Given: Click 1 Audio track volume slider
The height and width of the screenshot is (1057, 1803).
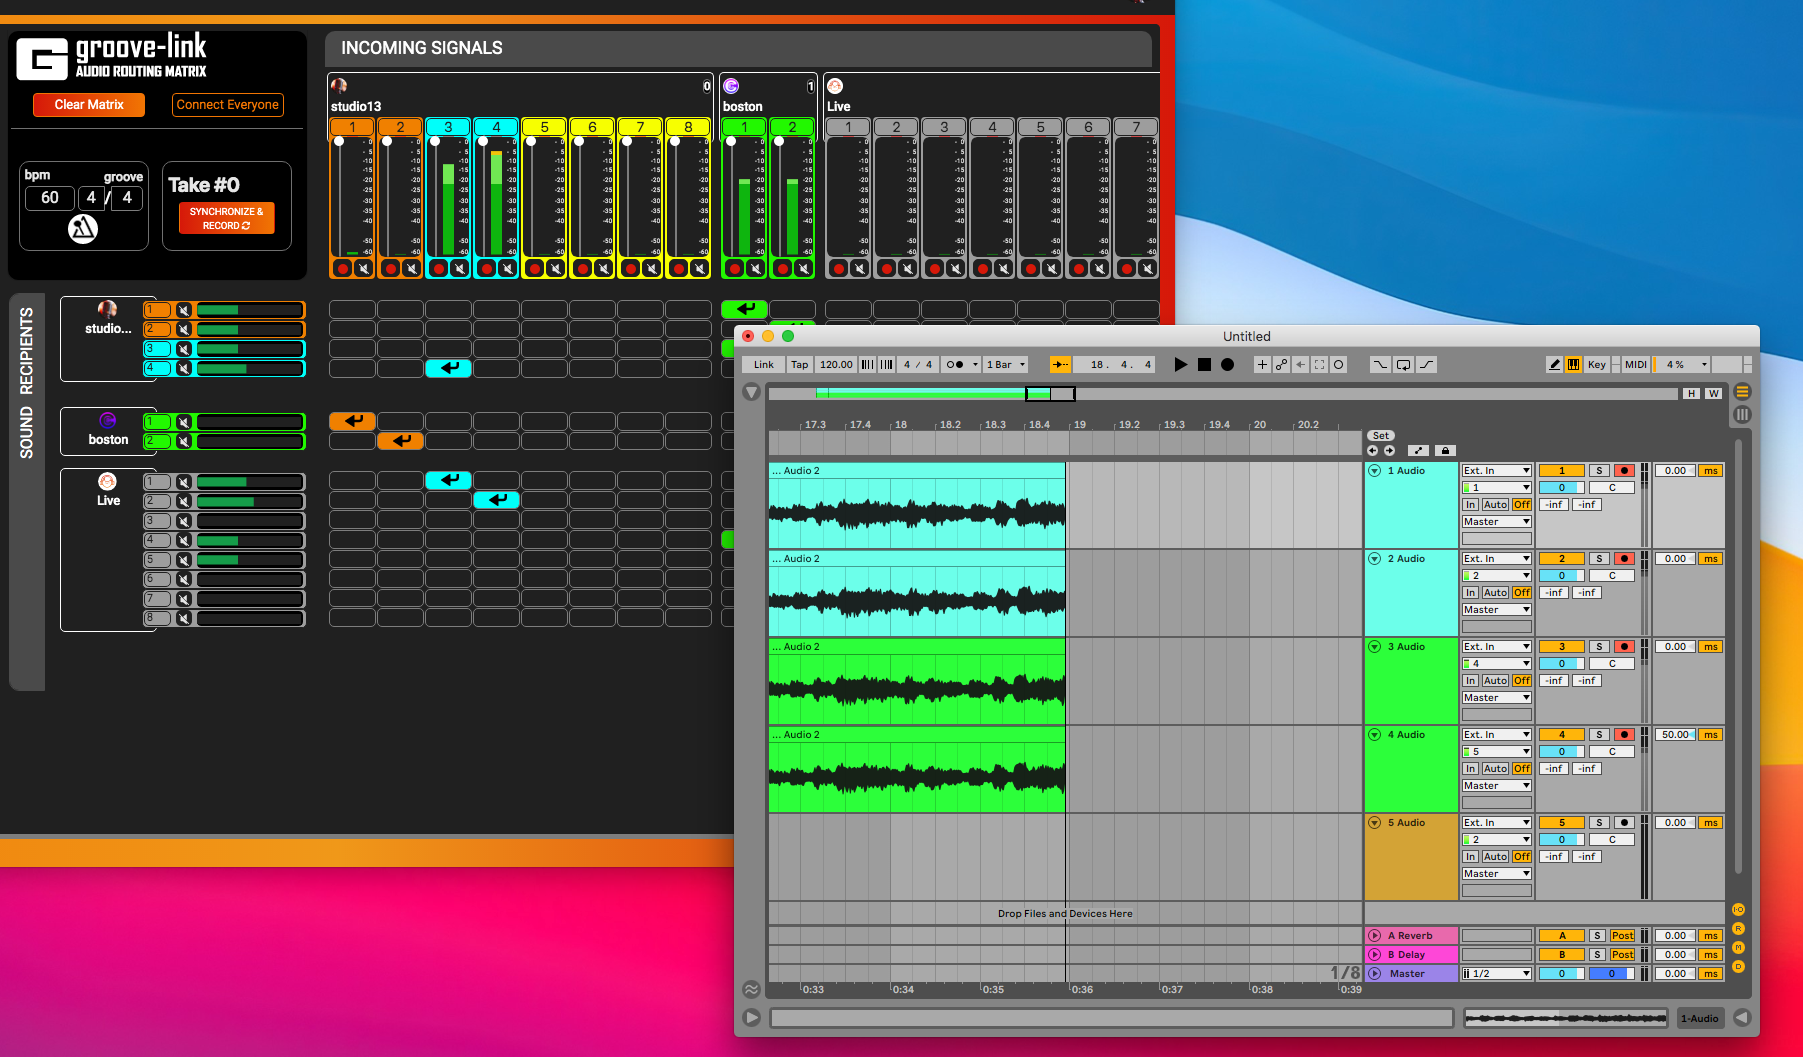Looking at the screenshot, I should [1562, 488].
